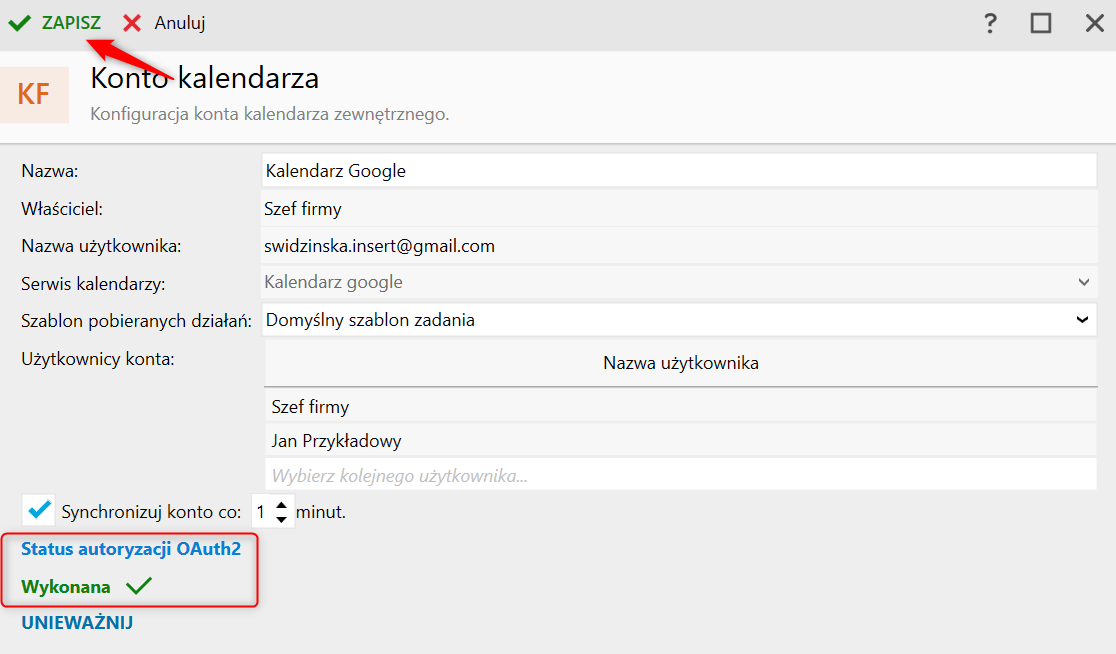Click the Nazwa text field
The width and height of the screenshot is (1116, 654).
[x=680, y=170]
